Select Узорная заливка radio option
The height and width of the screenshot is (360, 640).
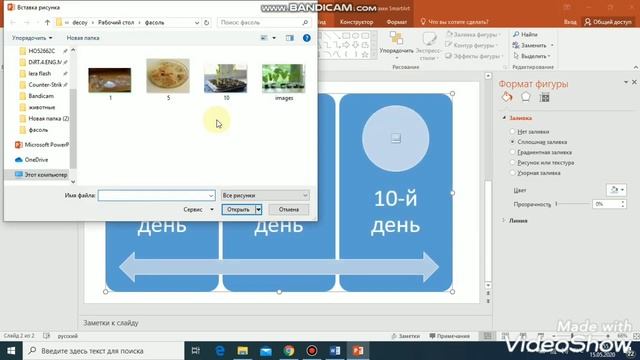click(513, 173)
